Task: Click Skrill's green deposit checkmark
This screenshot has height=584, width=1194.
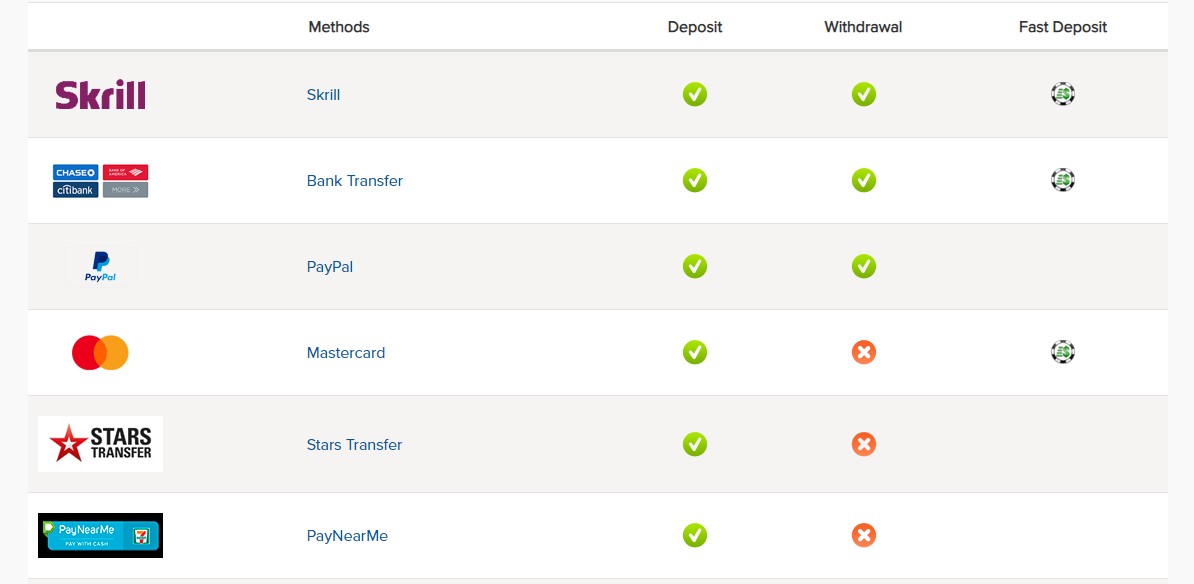Action: click(694, 94)
